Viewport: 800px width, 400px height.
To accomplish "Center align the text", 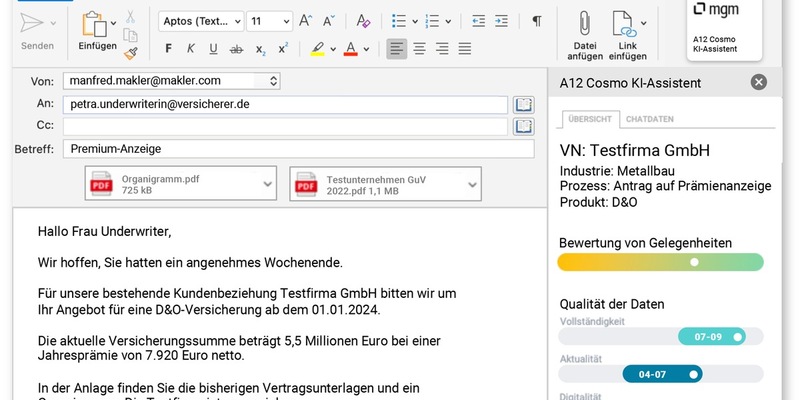I will [419, 49].
